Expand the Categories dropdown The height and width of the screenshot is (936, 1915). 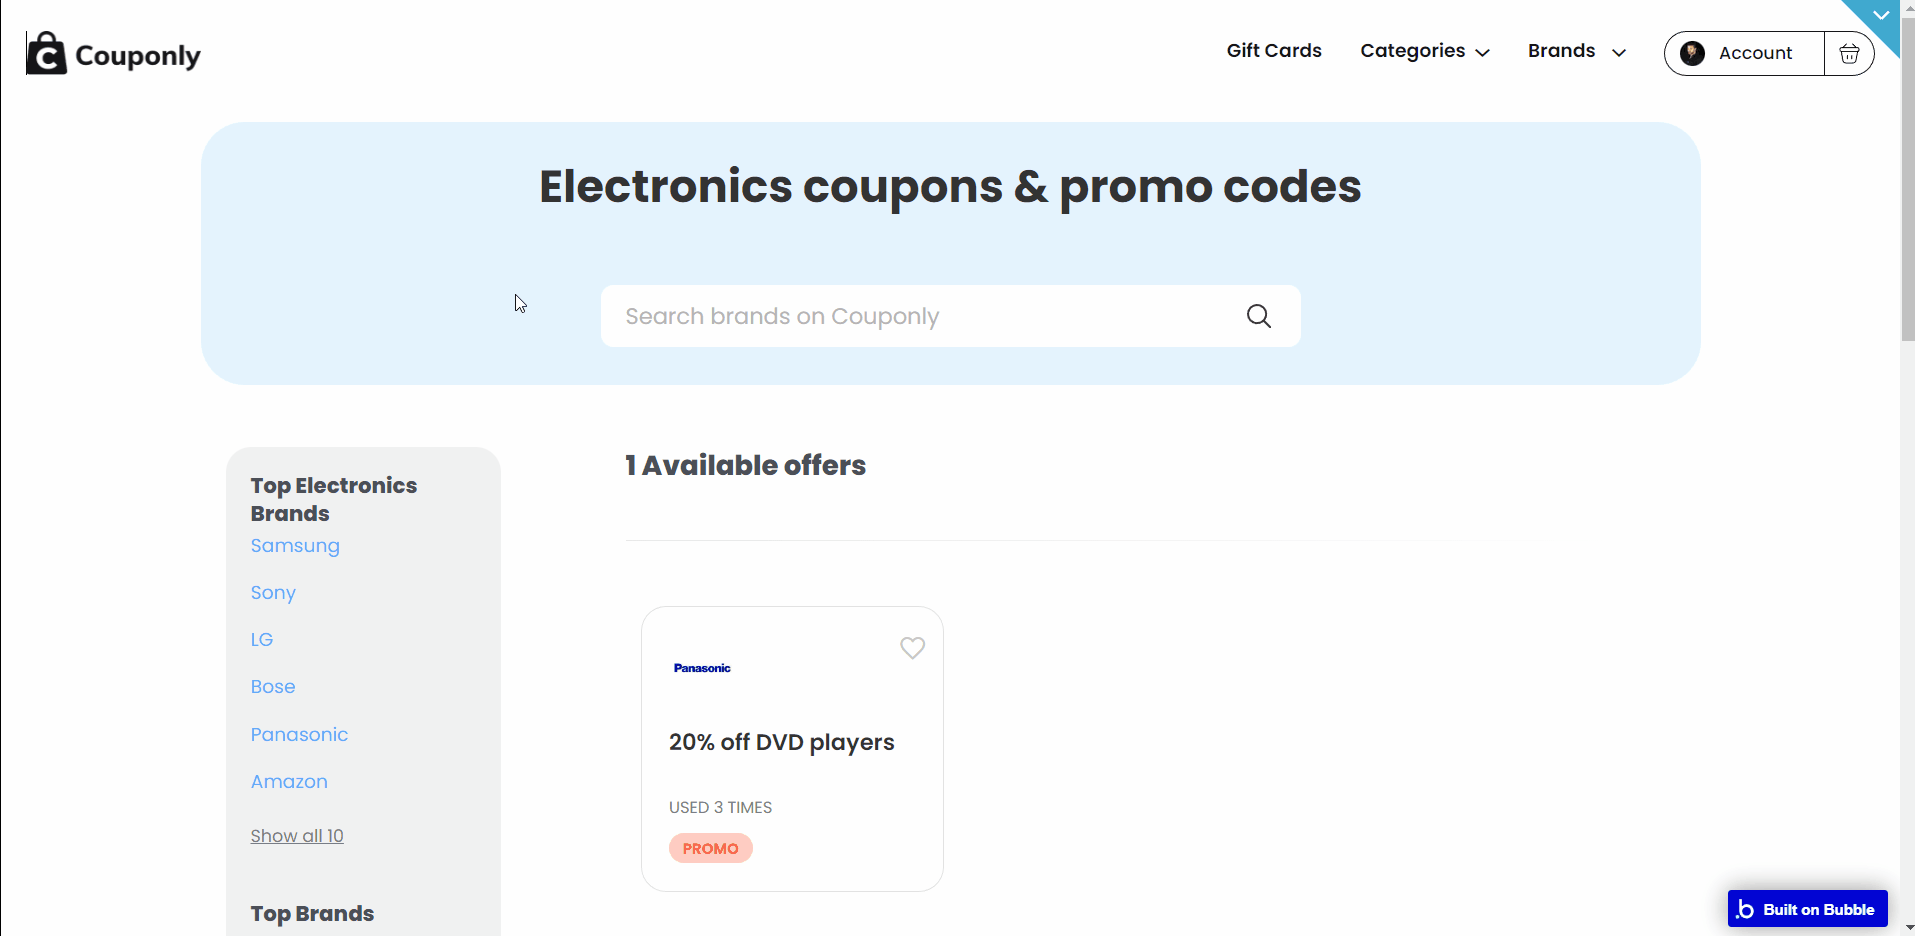pyautogui.click(x=1425, y=51)
